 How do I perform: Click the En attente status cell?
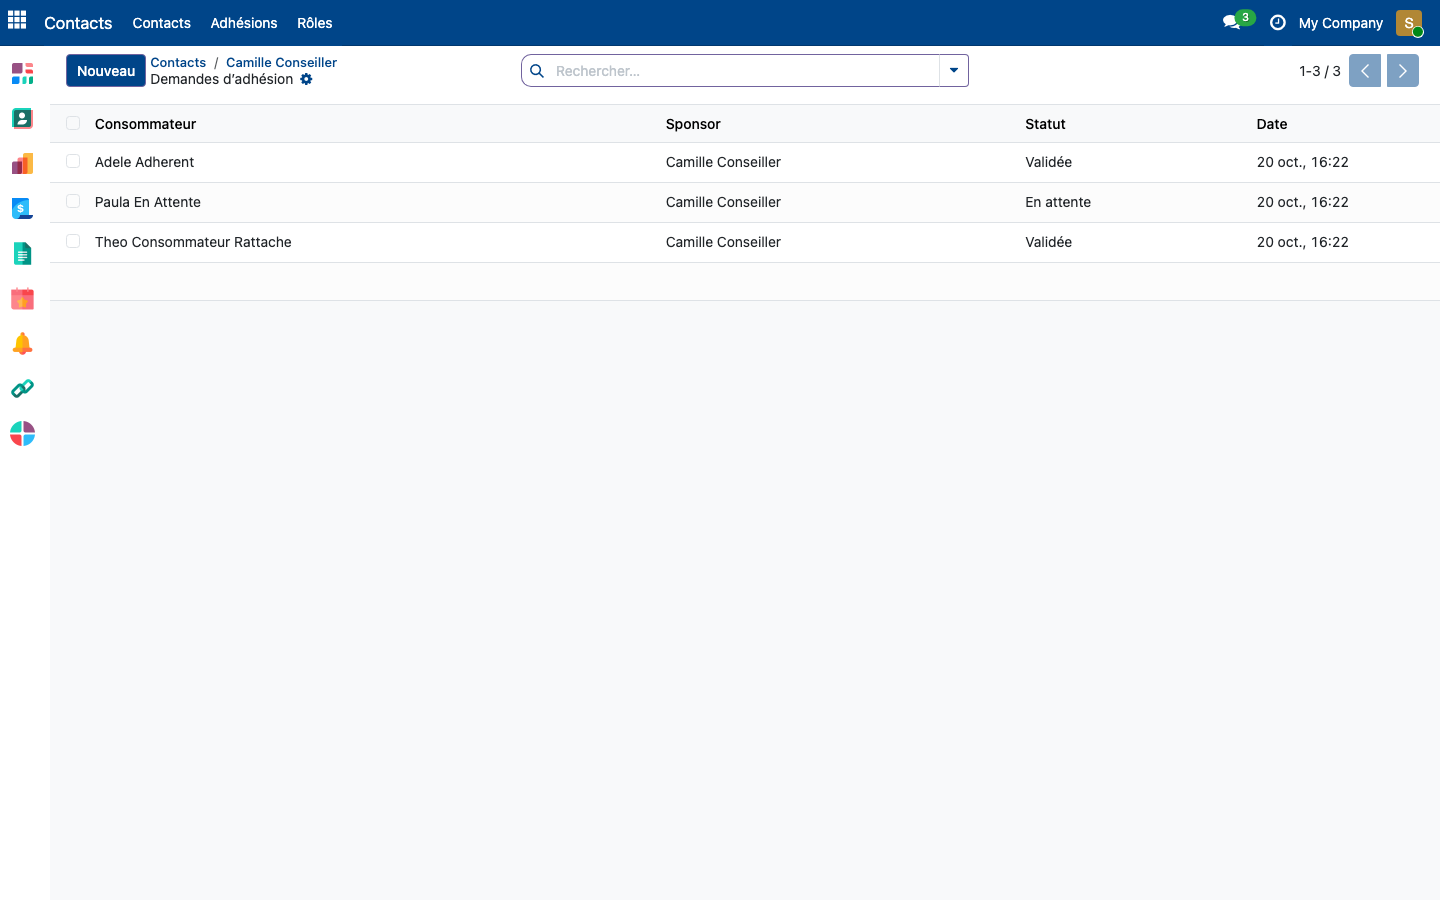(1058, 202)
